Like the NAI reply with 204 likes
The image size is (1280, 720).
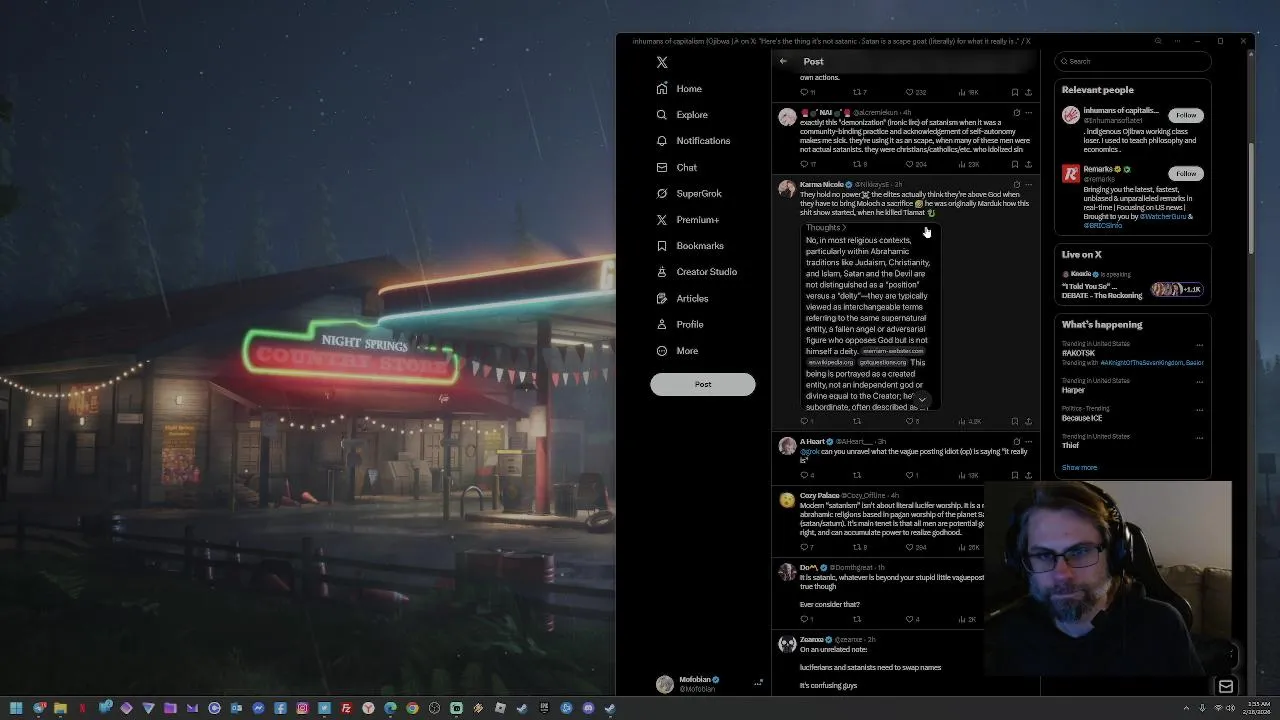coord(909,164)
